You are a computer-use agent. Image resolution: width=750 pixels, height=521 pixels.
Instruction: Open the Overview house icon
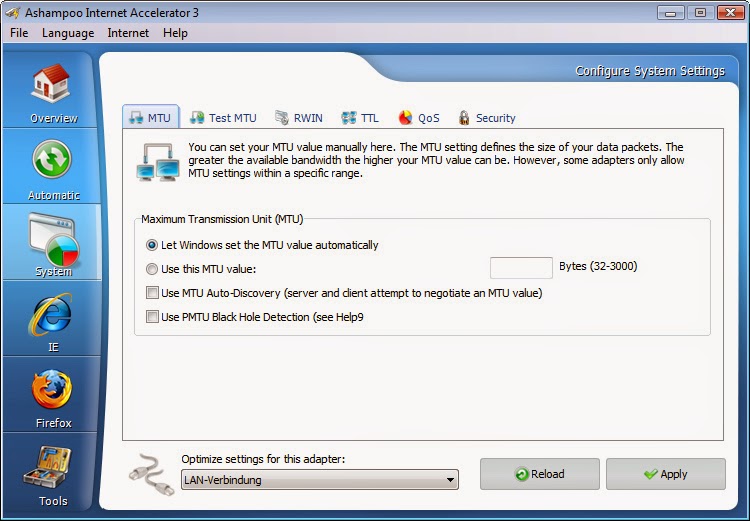click(x=52, y=83)
